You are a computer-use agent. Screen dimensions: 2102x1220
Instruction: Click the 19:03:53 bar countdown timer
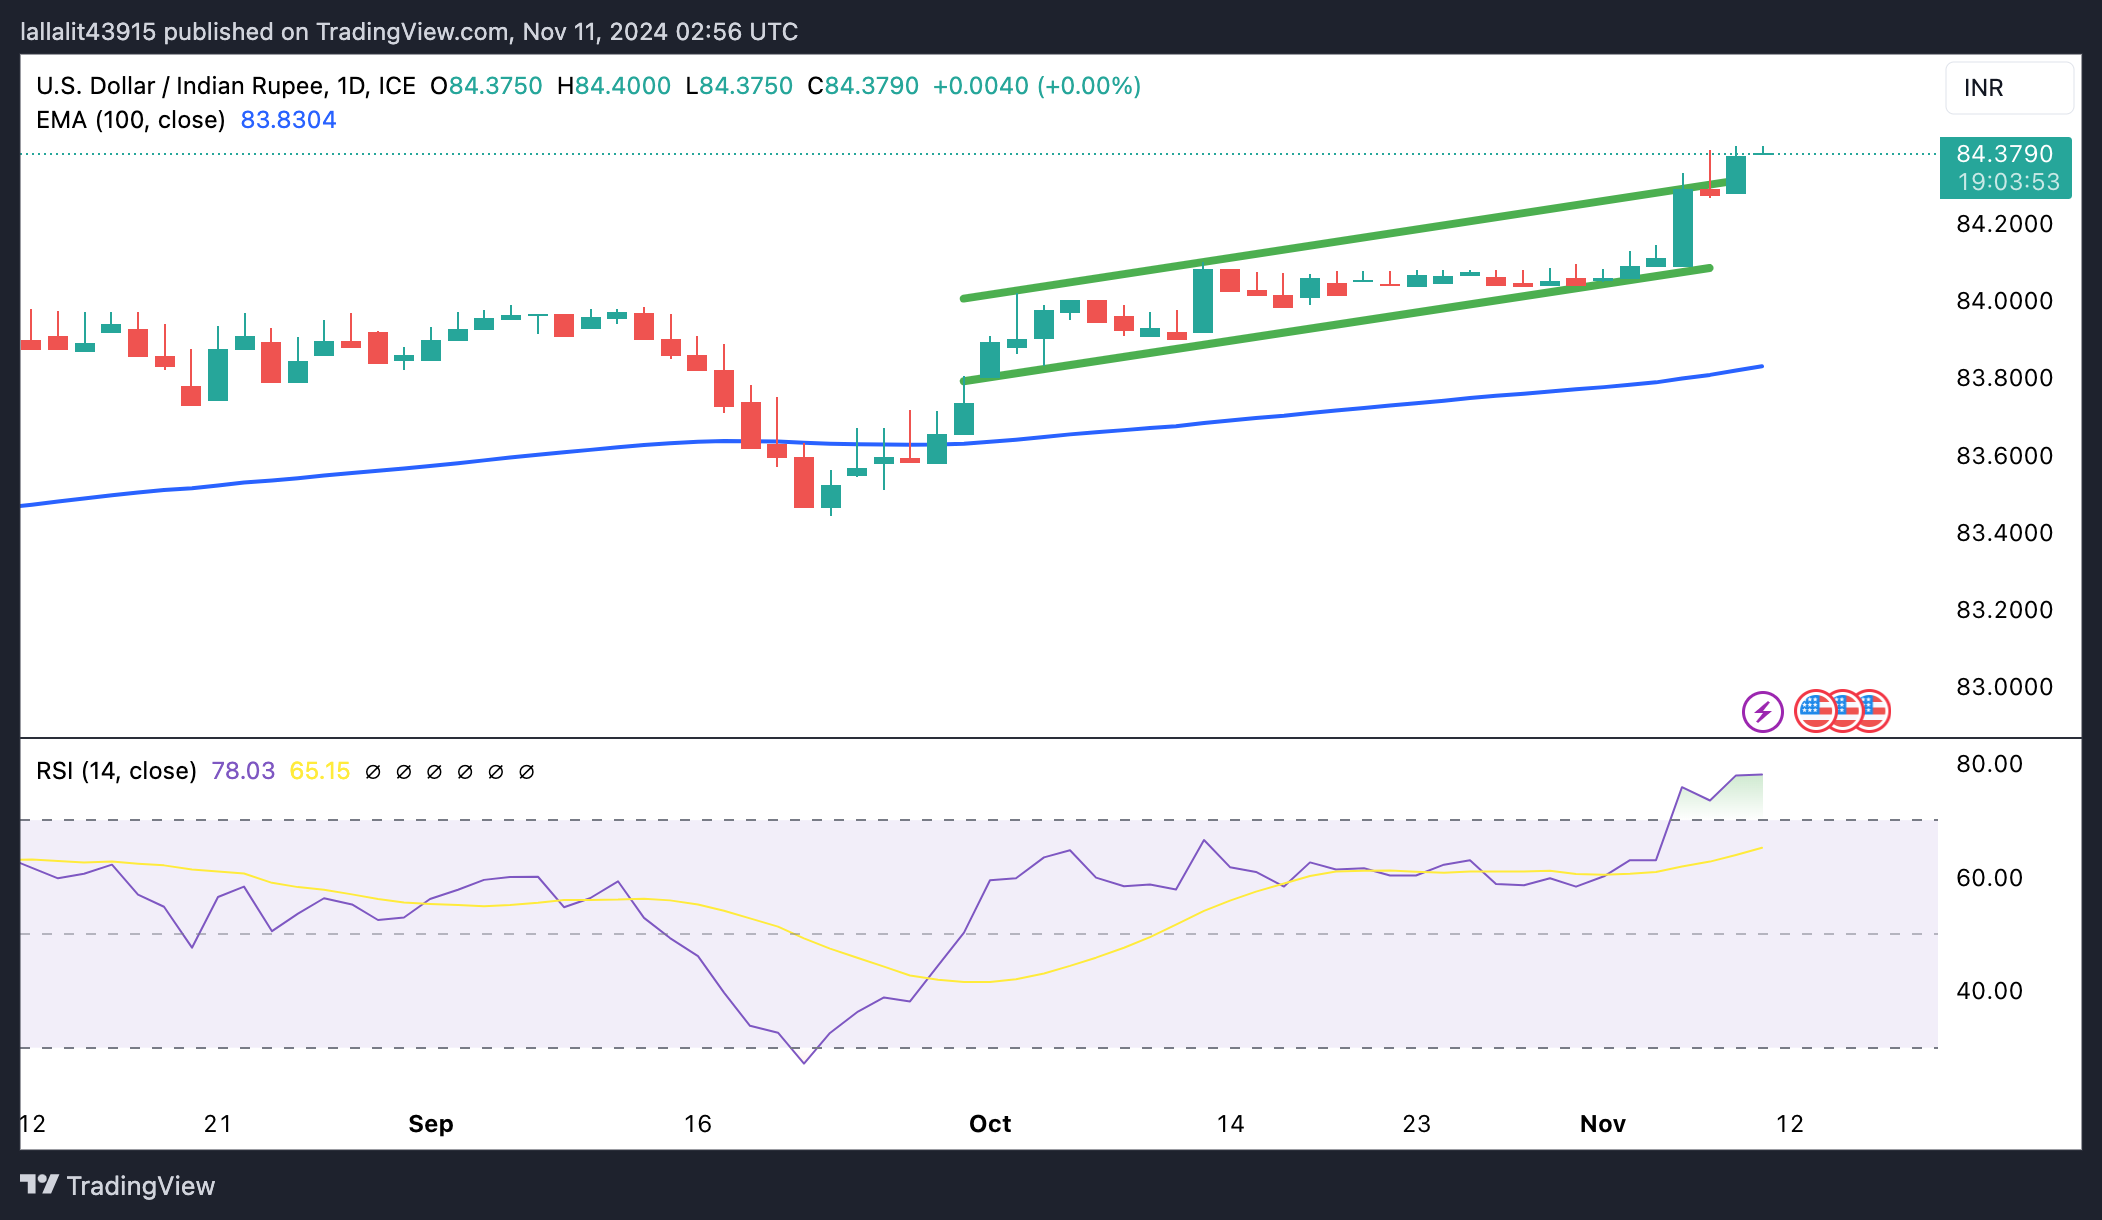(x=2008, y=182)
